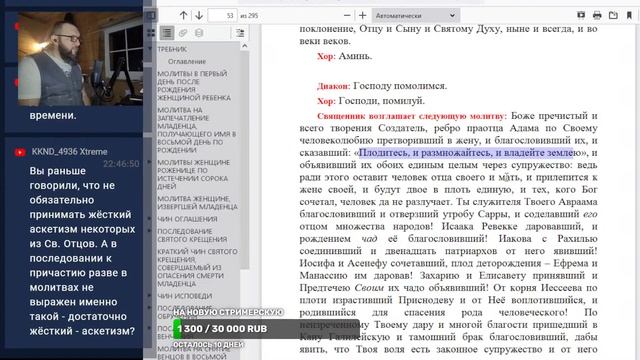Click the chat timestamp 22:46:50
The height and width of the screenshot is (360, 640).
pyautogui.click(x=121, y=164)
